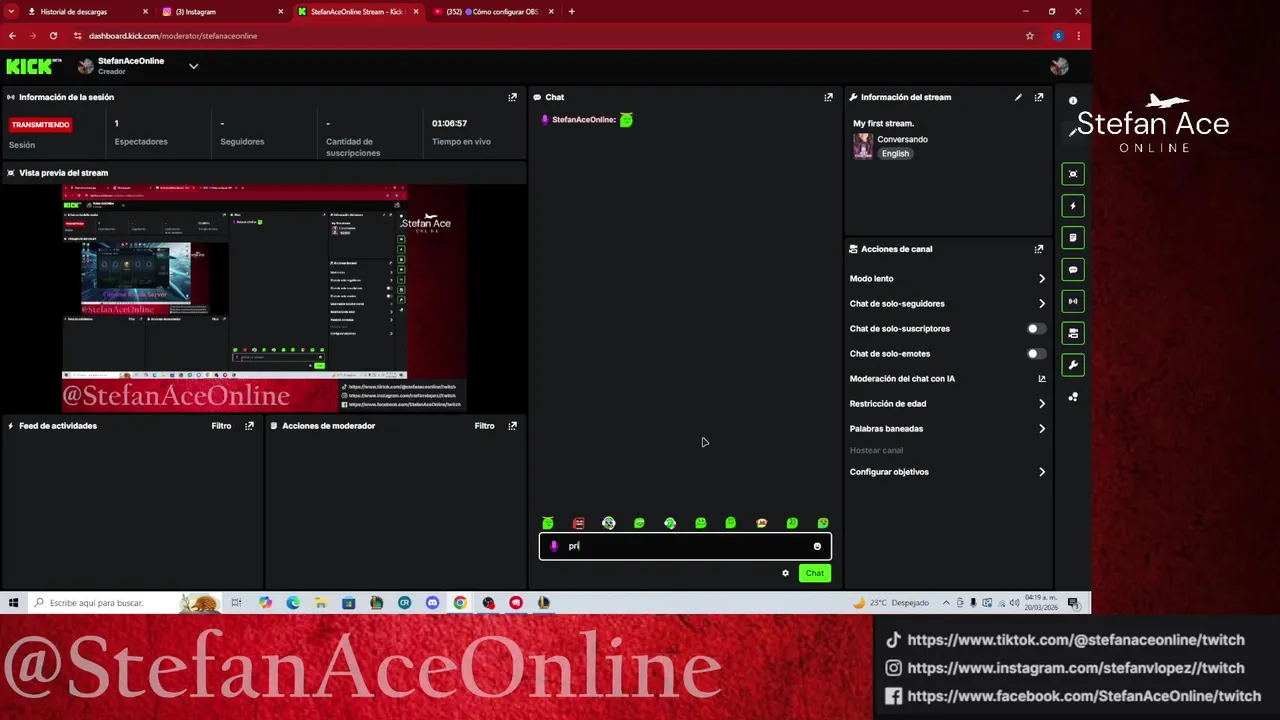Open the emote picker smiley in chat input

(817, 546)
